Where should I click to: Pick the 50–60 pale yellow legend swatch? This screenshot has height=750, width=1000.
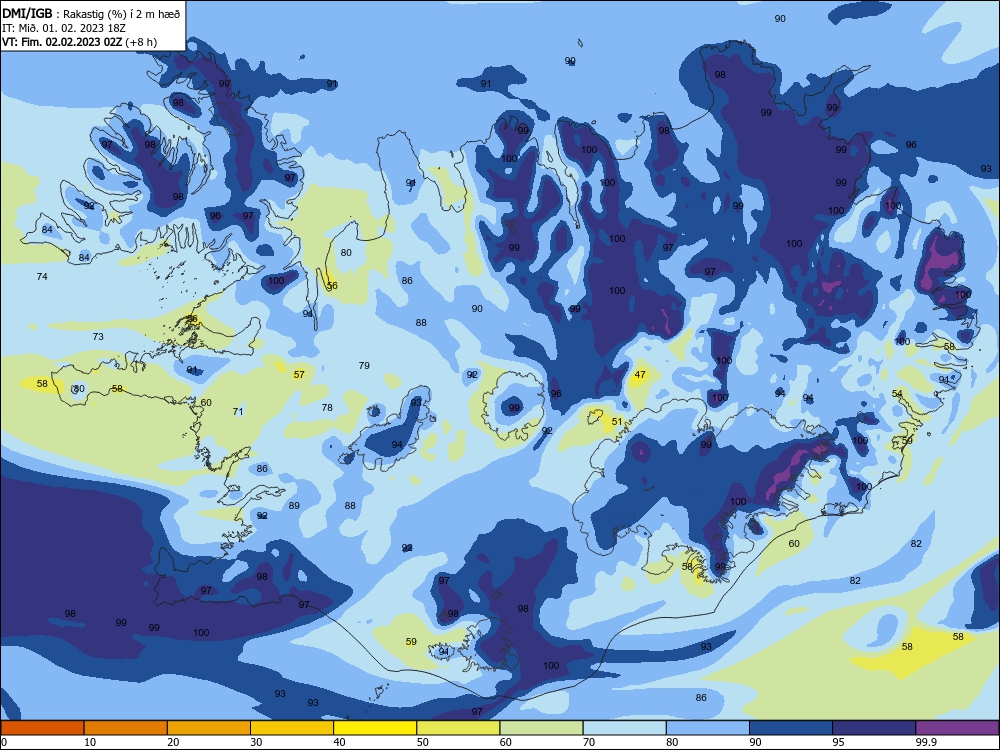click(458, 728)
